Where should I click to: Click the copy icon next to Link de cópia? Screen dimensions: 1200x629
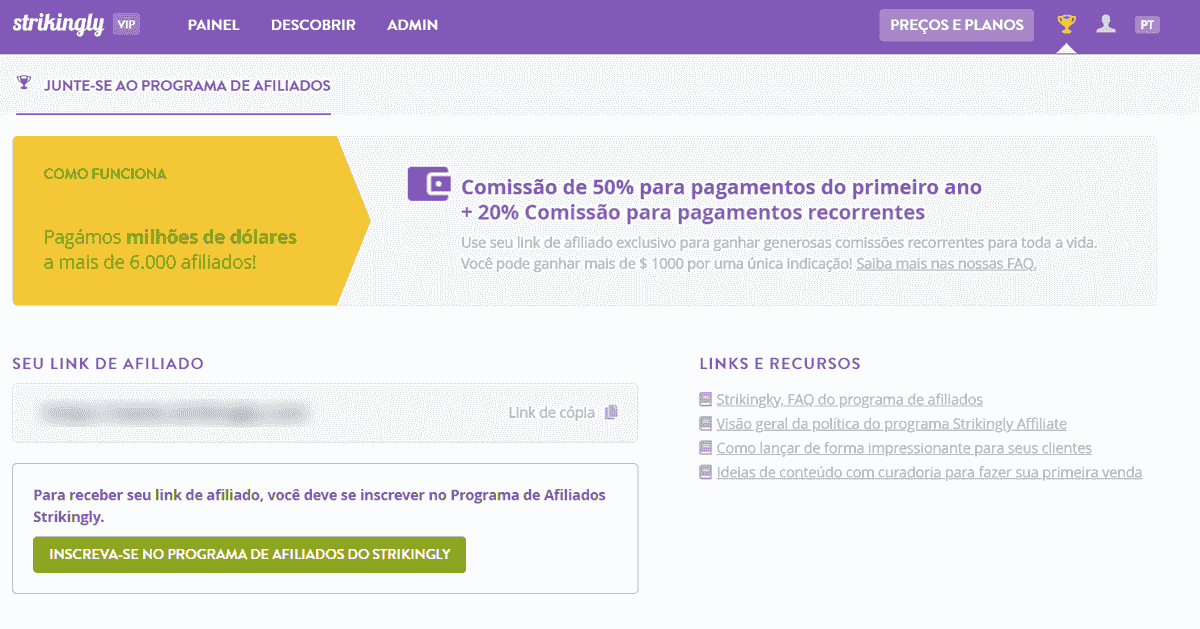[611, 412]
